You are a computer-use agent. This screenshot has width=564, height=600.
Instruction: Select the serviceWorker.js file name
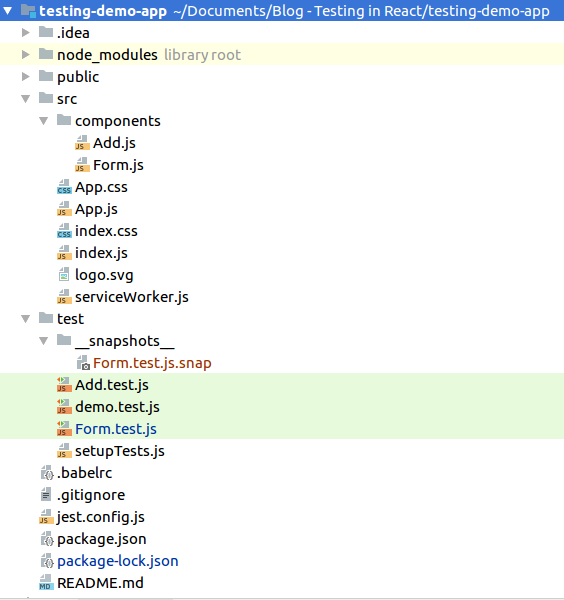pyautogui.click(x=132, y=297)
